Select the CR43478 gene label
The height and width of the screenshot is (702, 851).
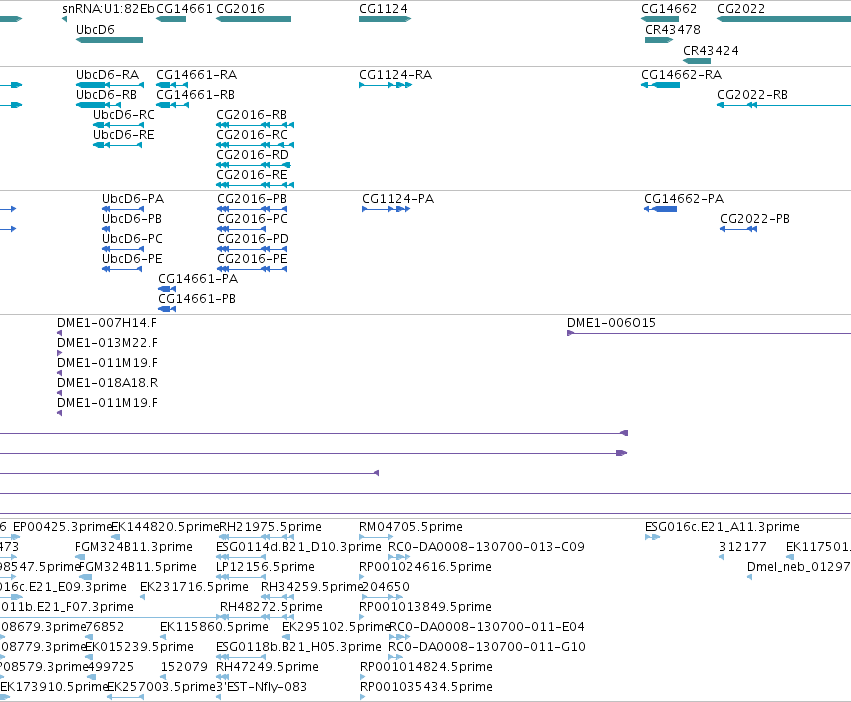pos(672,29)
